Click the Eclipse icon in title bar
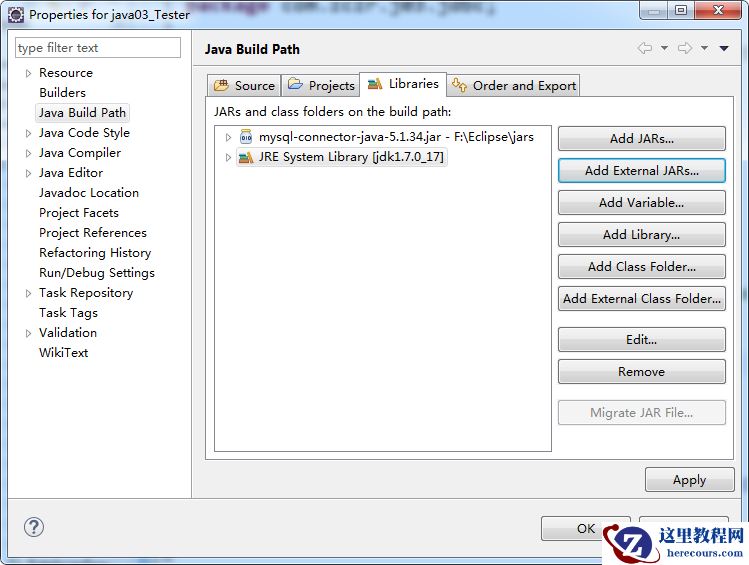This screenshot has width=749, height=565. click(16, 15)
